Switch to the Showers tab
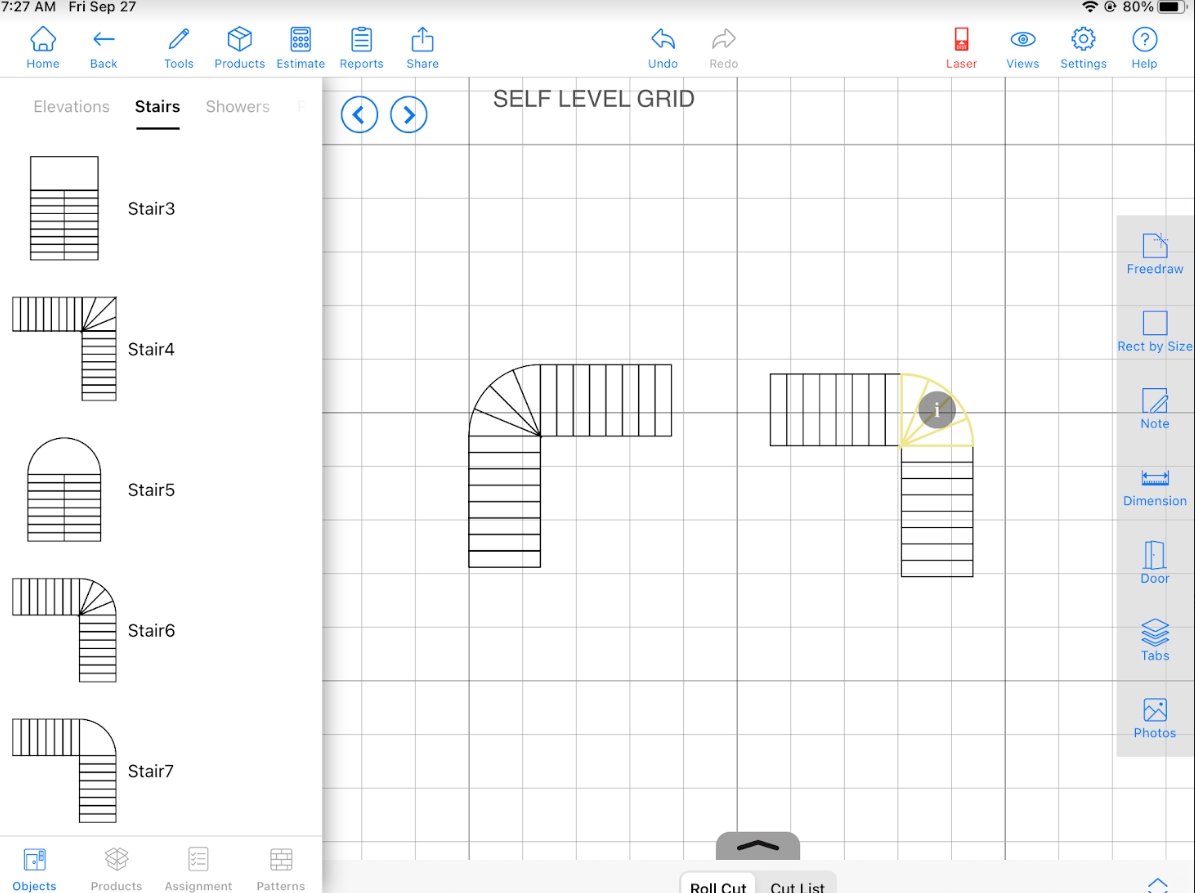The width and height of the screenshot is (1195, 893). click(x=237, y=107)
